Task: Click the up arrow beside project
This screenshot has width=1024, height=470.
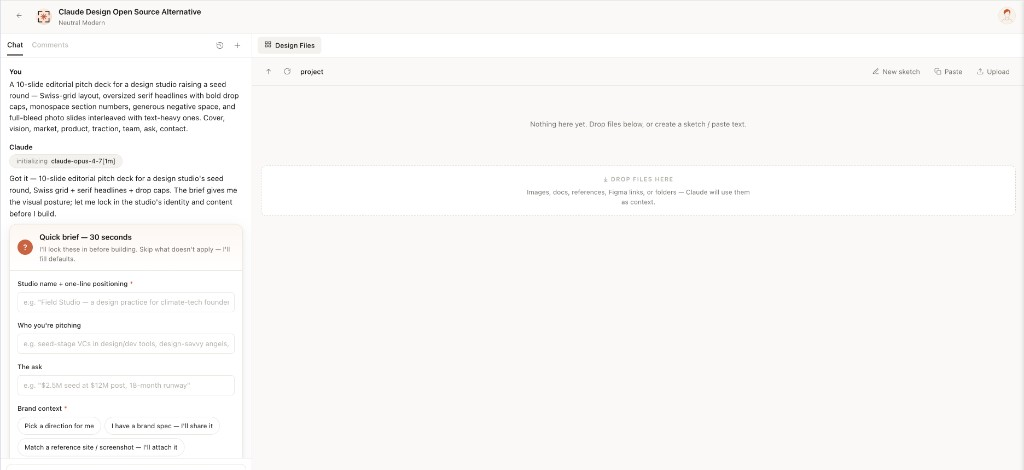Action: click(268, 71)
